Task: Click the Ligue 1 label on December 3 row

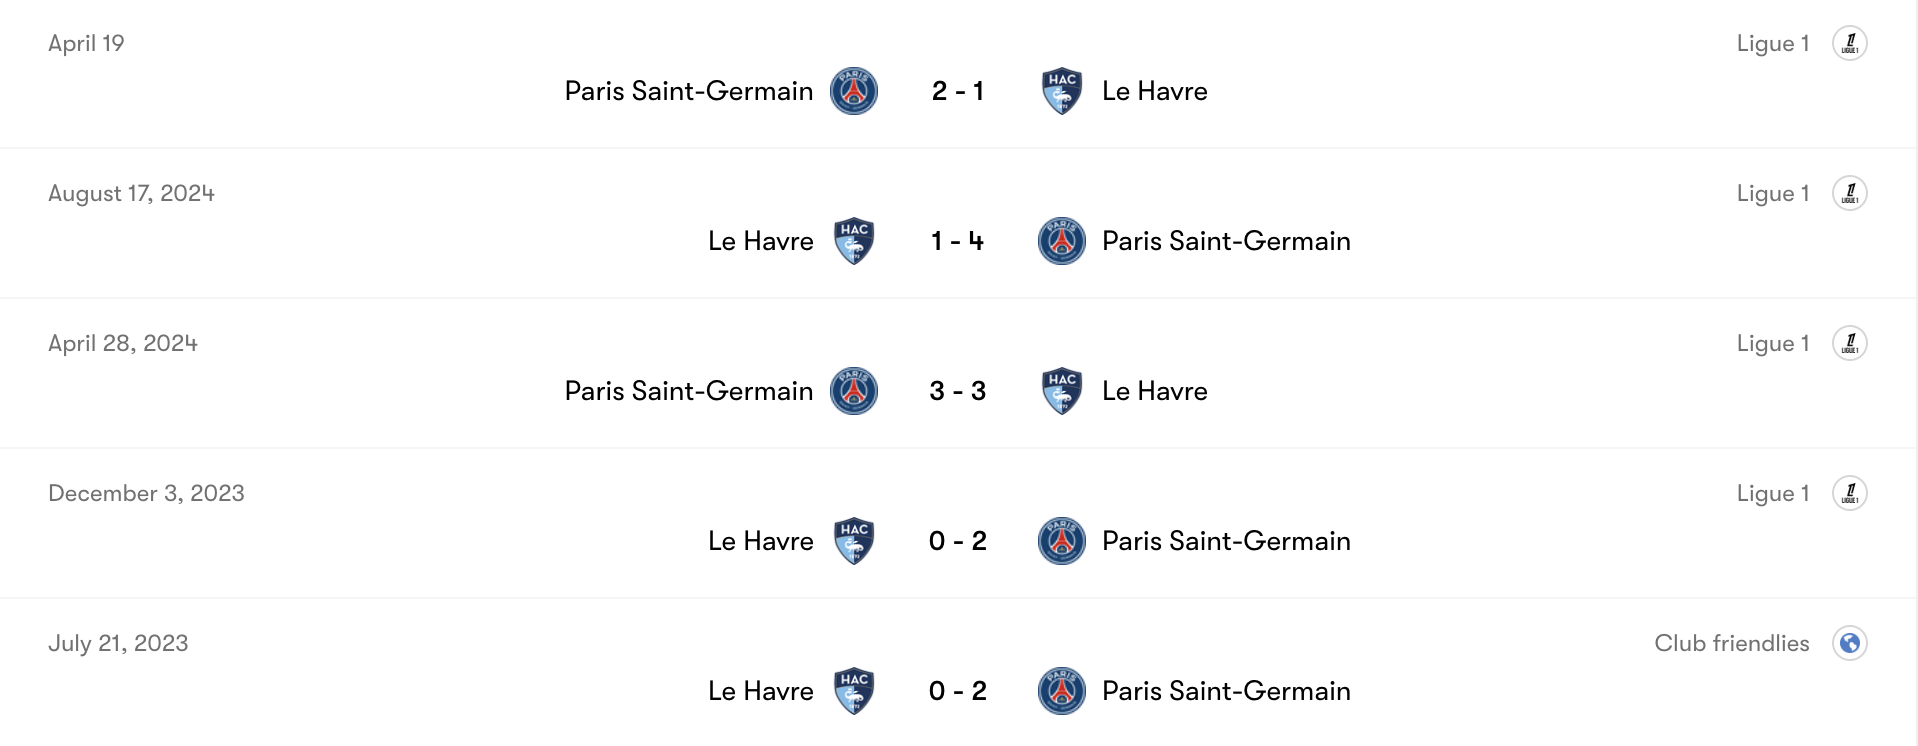Action: [1773, 492]
